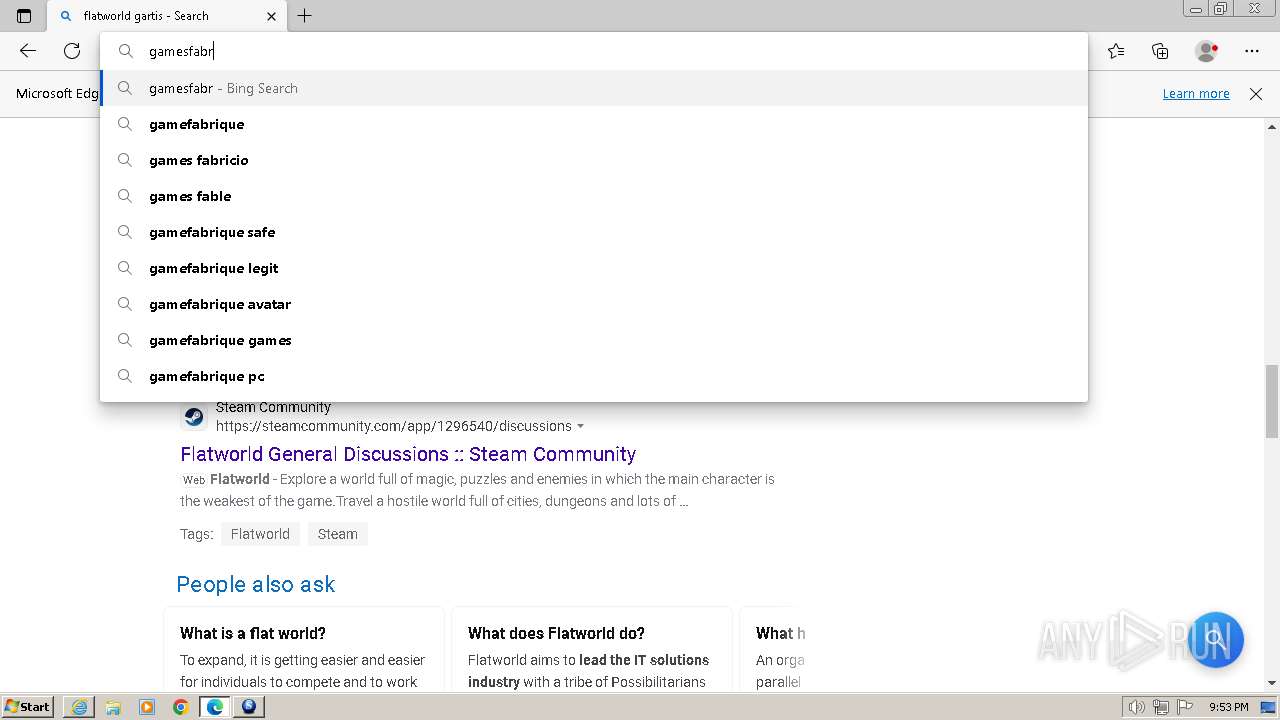1280x720 pixels.
Task: Open the Settings and more ellipsis menu
Action: [1252, 51]
